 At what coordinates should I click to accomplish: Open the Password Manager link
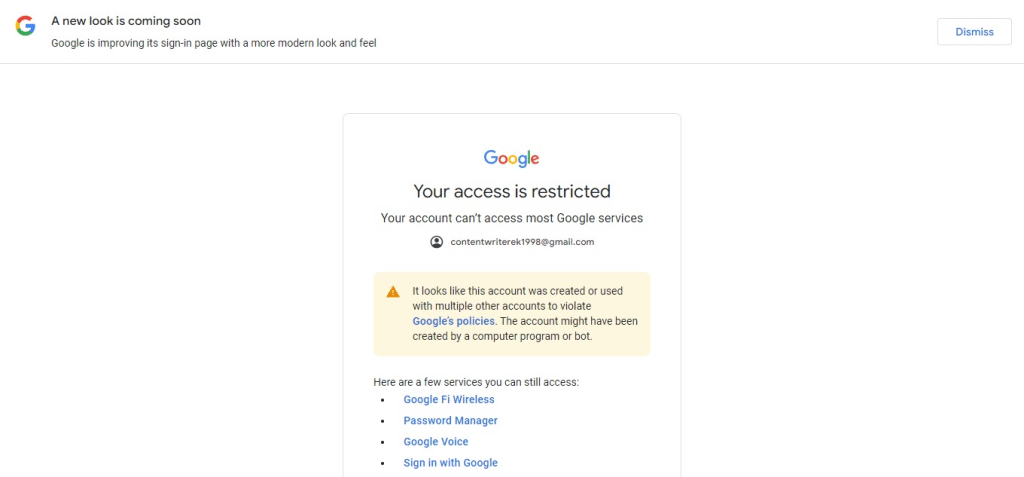point(451,421)
